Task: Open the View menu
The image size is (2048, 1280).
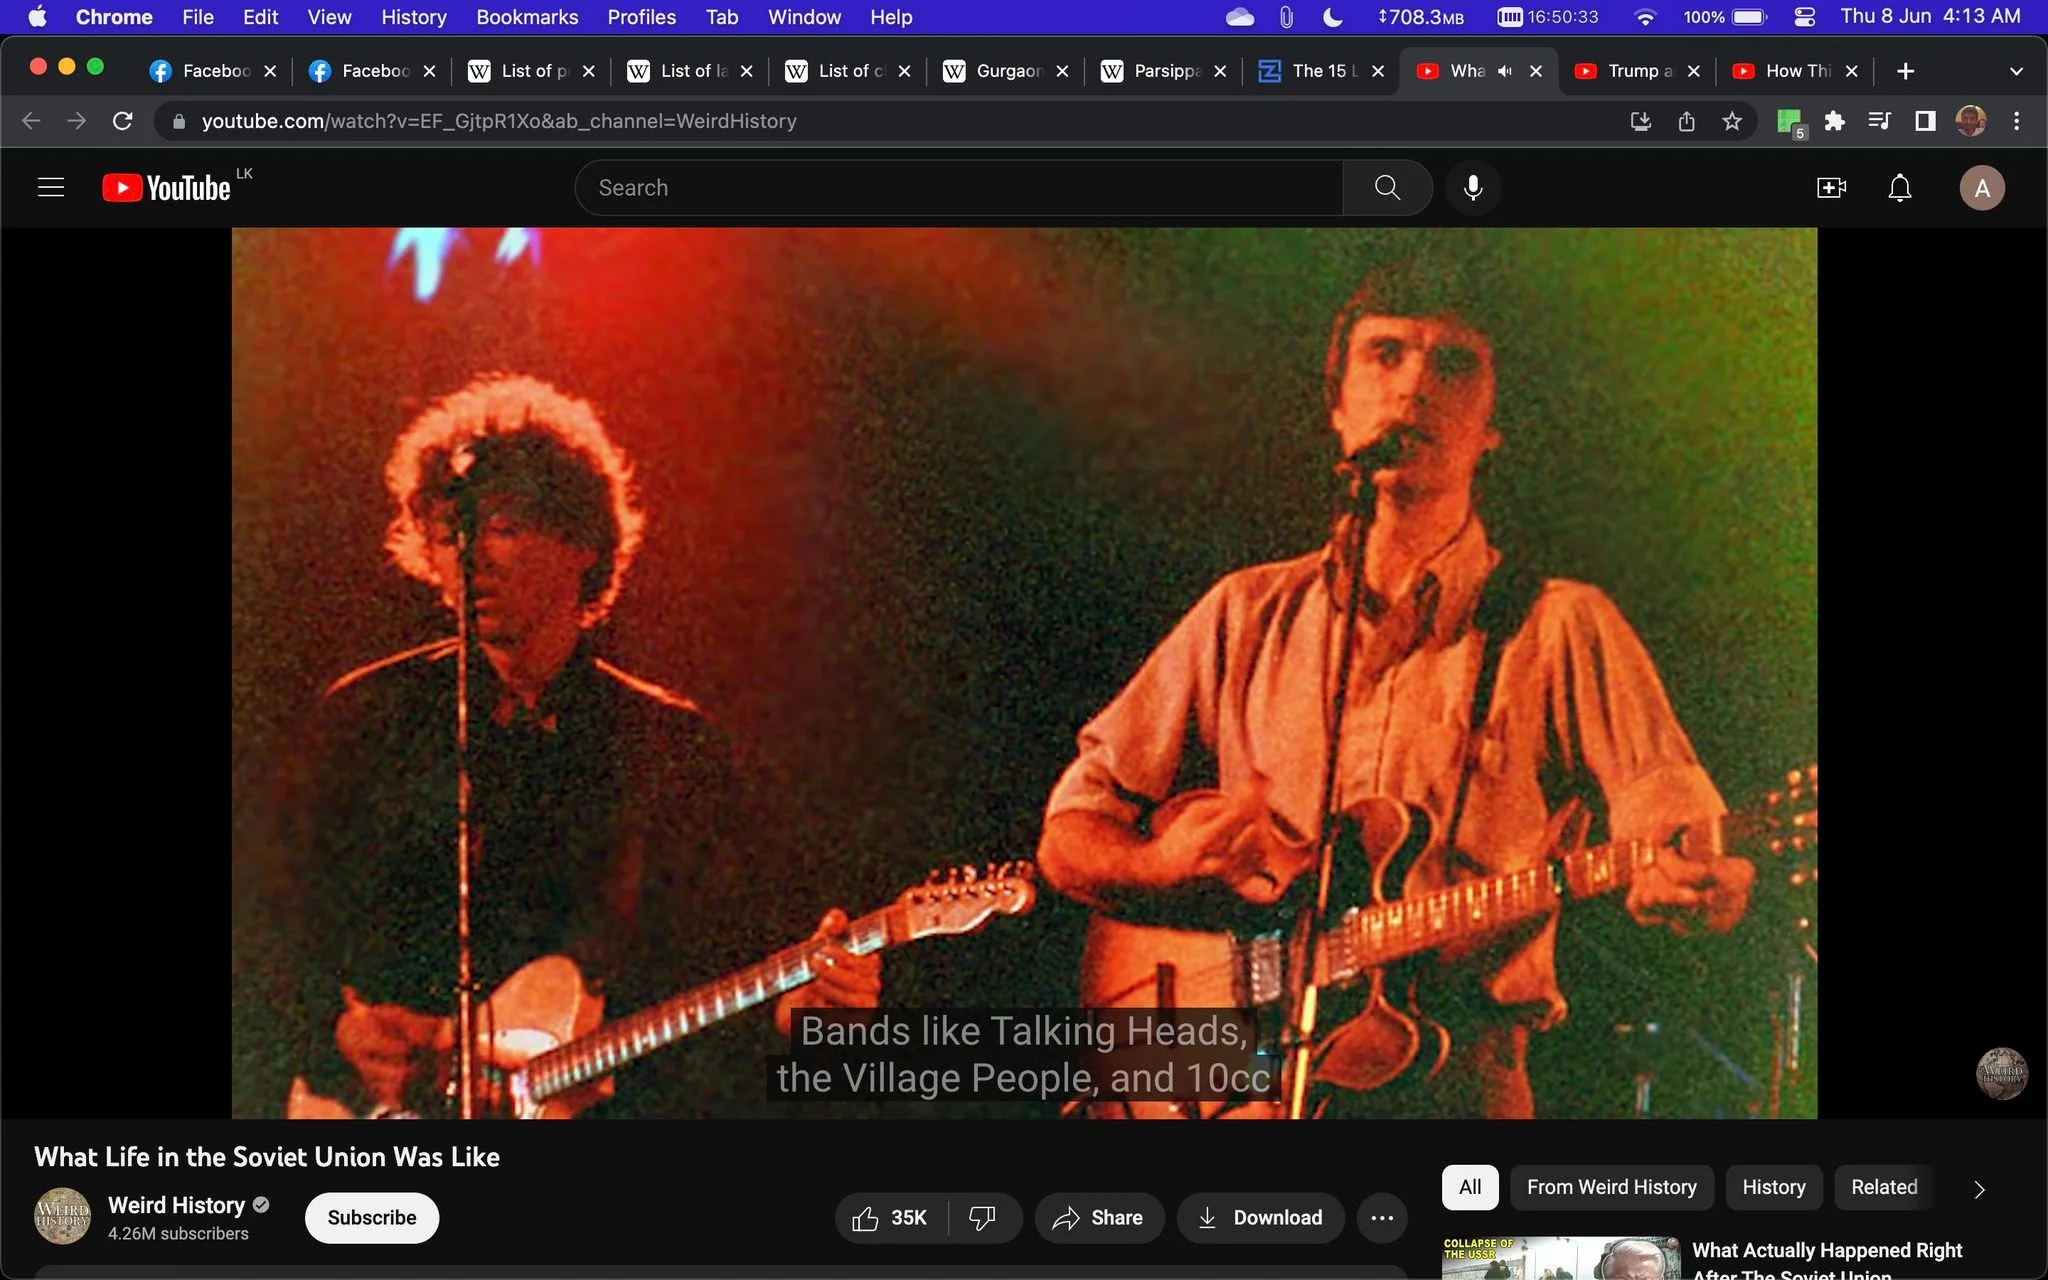Action: (x=329, y=17)
